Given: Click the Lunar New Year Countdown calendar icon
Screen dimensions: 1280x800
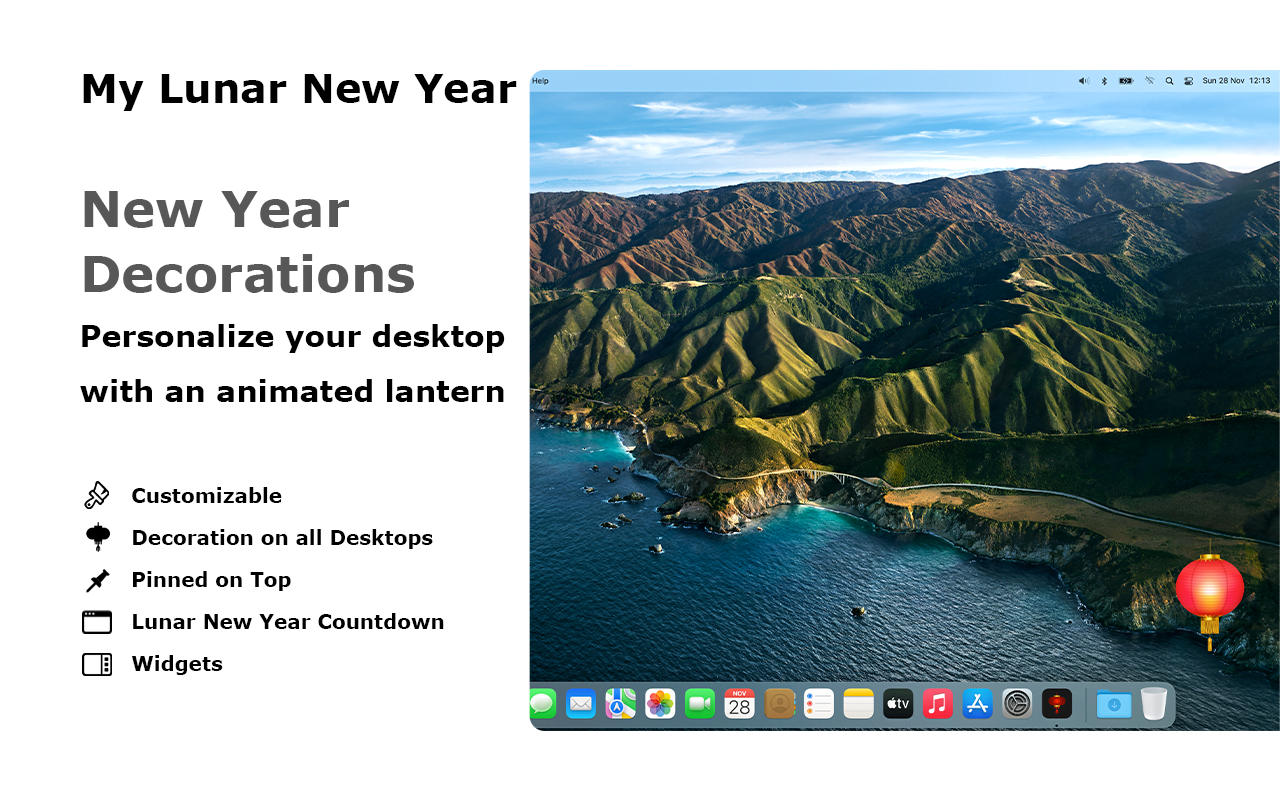Looking at the screenshot, I should (x=96, y=621).
